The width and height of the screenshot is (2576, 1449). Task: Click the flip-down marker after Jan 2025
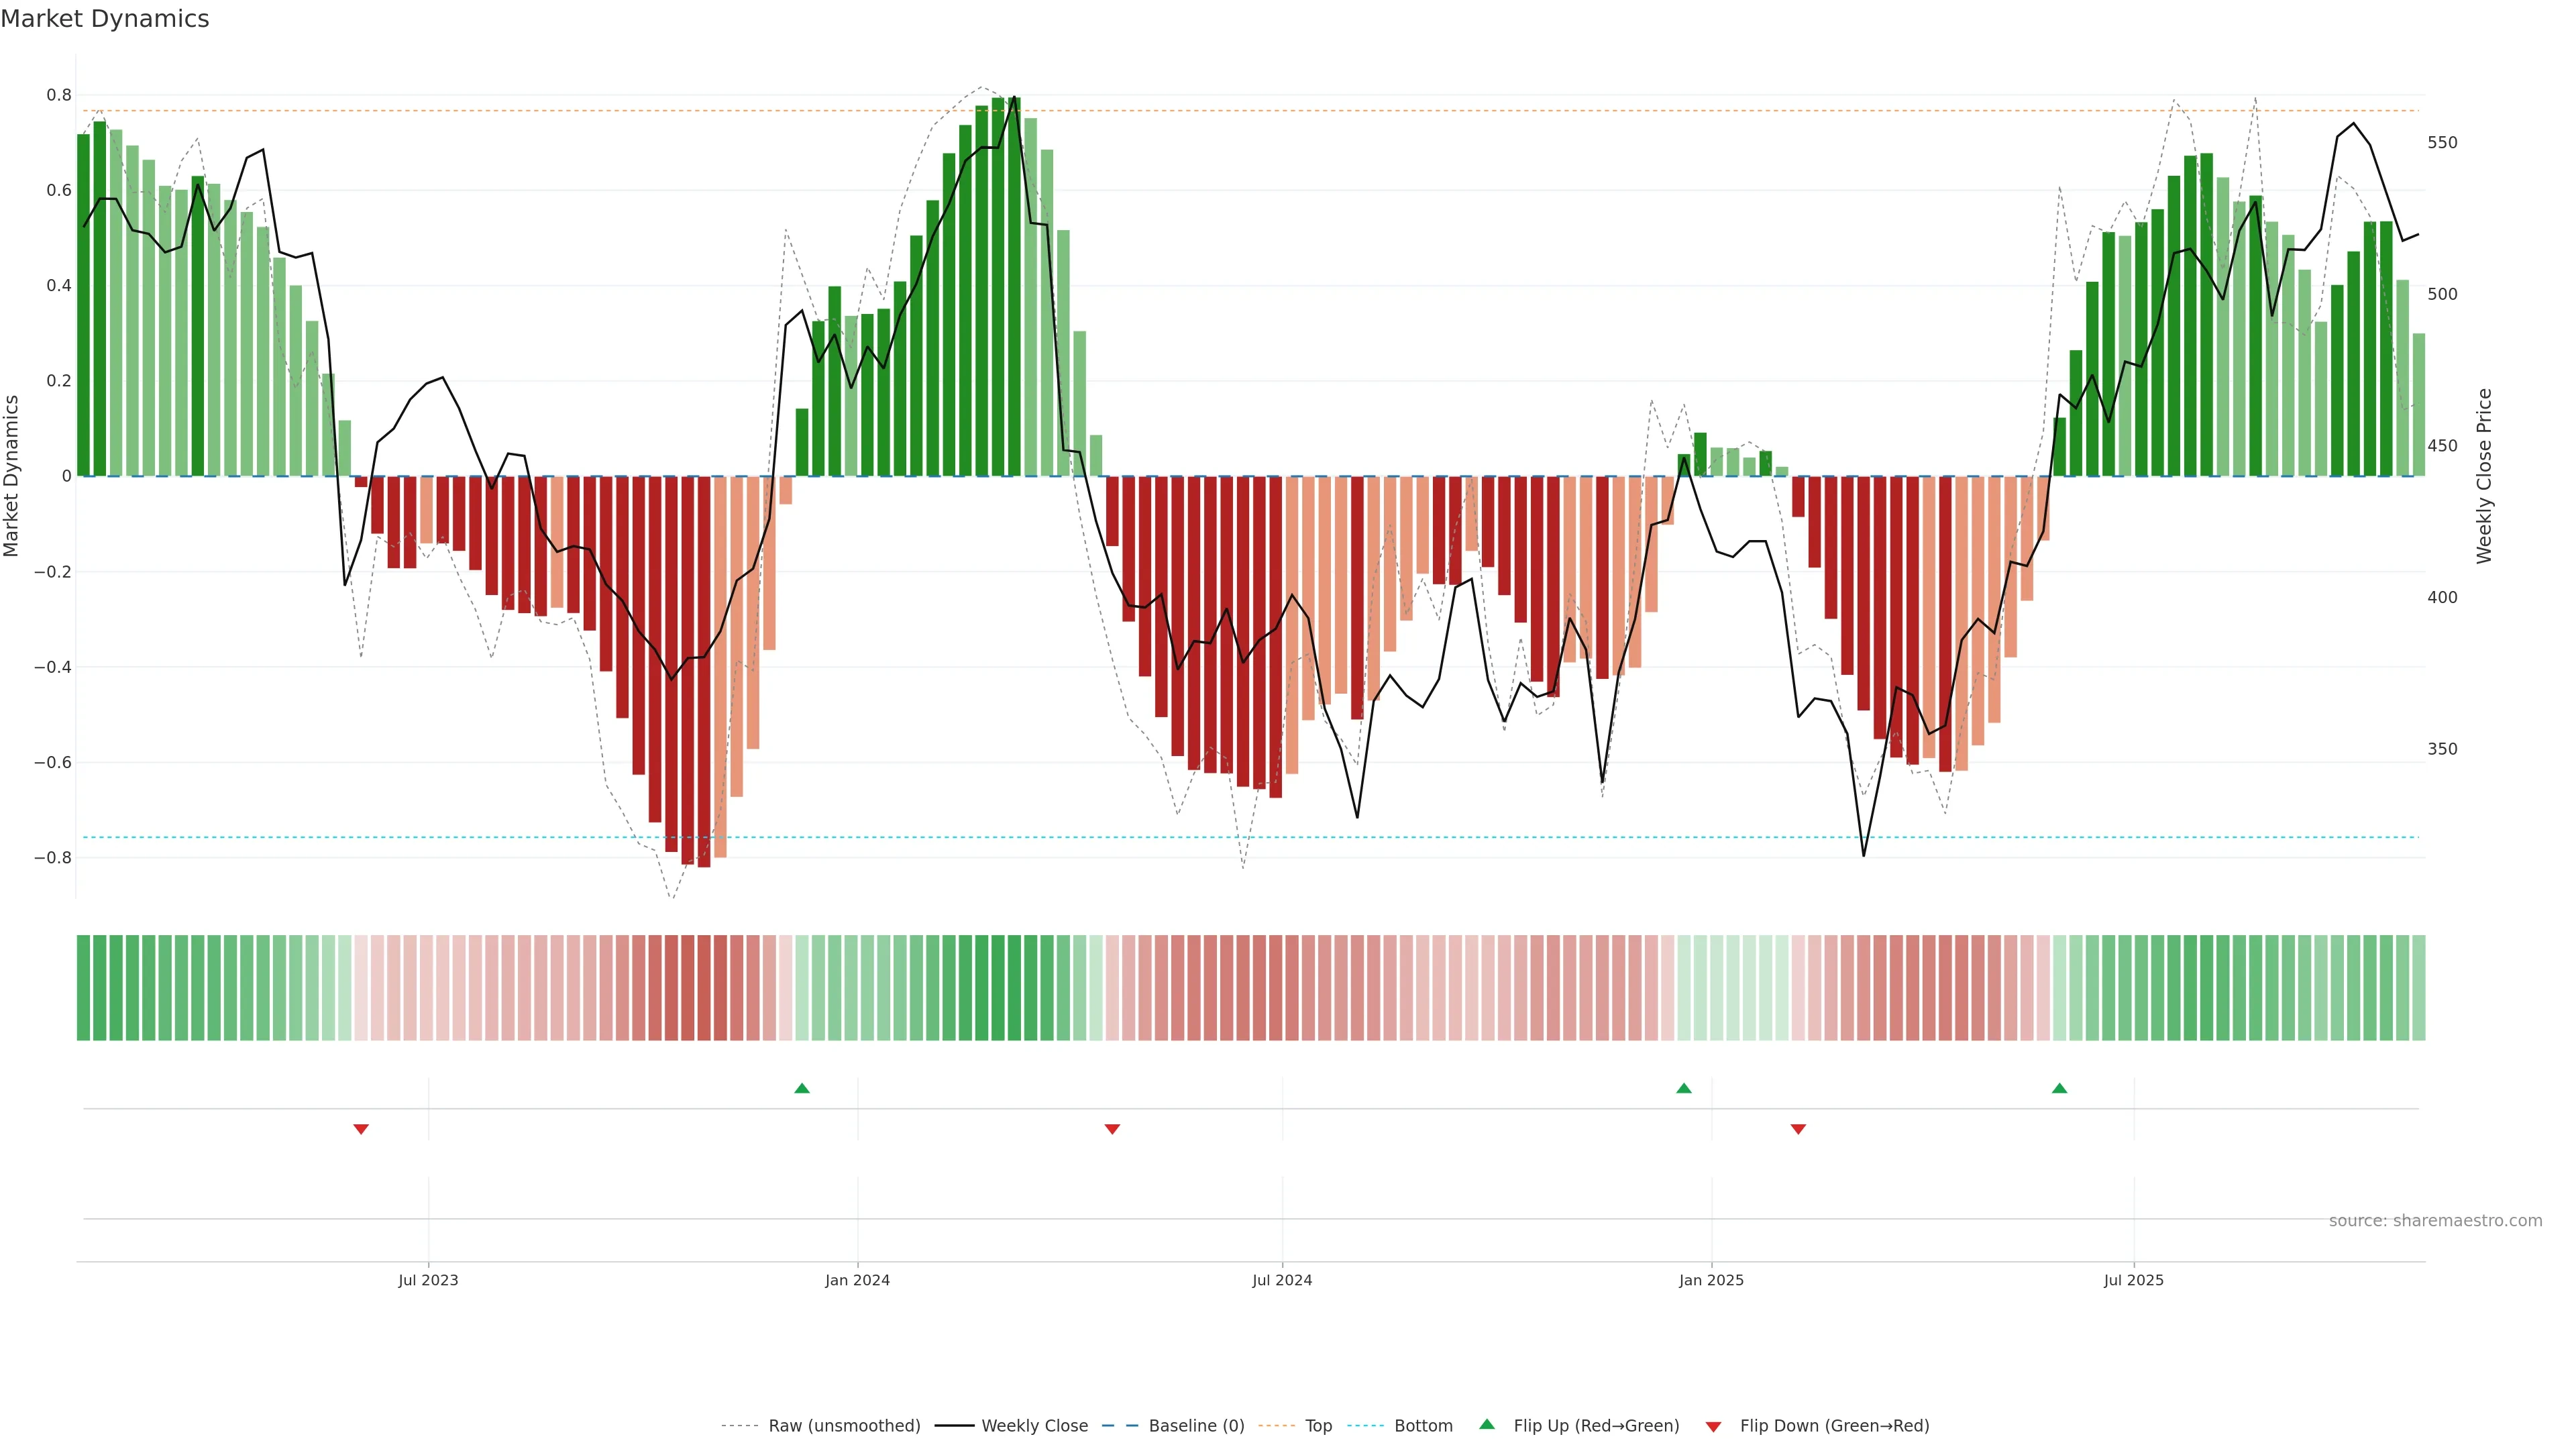click(x=1798, y=1129)
